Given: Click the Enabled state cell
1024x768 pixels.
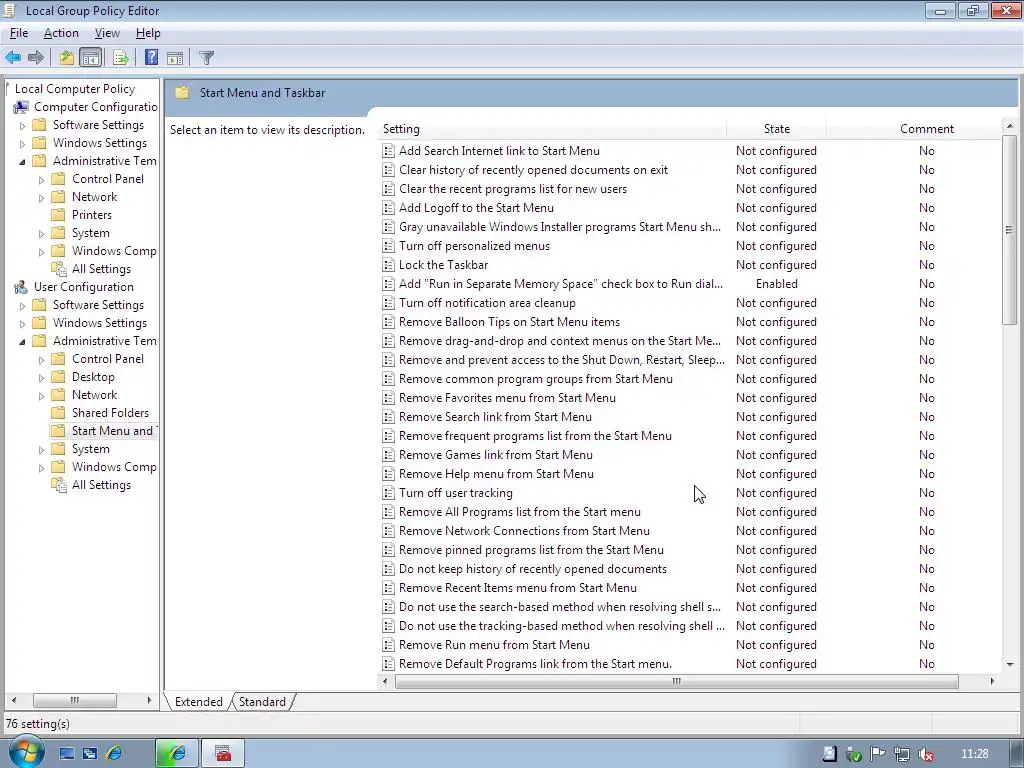Looking at the screenshot, I should 776,284.
